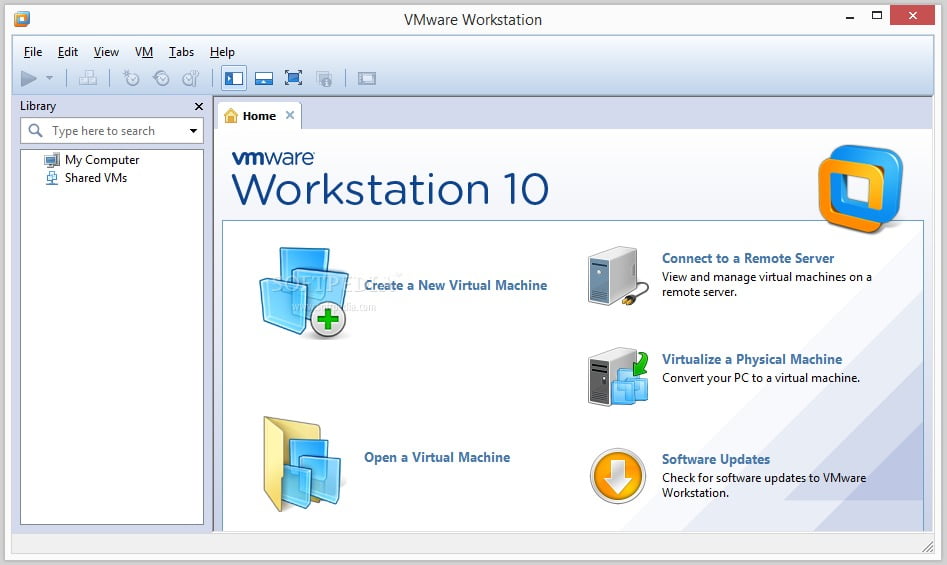Toggle the Show Library sidebar icon
947x565 pixels.
[x=234, y=78]
